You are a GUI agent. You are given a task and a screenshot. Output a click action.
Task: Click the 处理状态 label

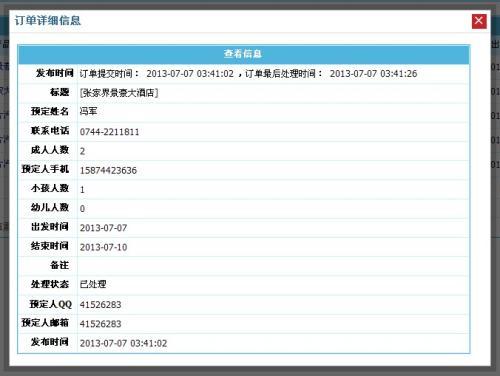[x=50, y=284]
